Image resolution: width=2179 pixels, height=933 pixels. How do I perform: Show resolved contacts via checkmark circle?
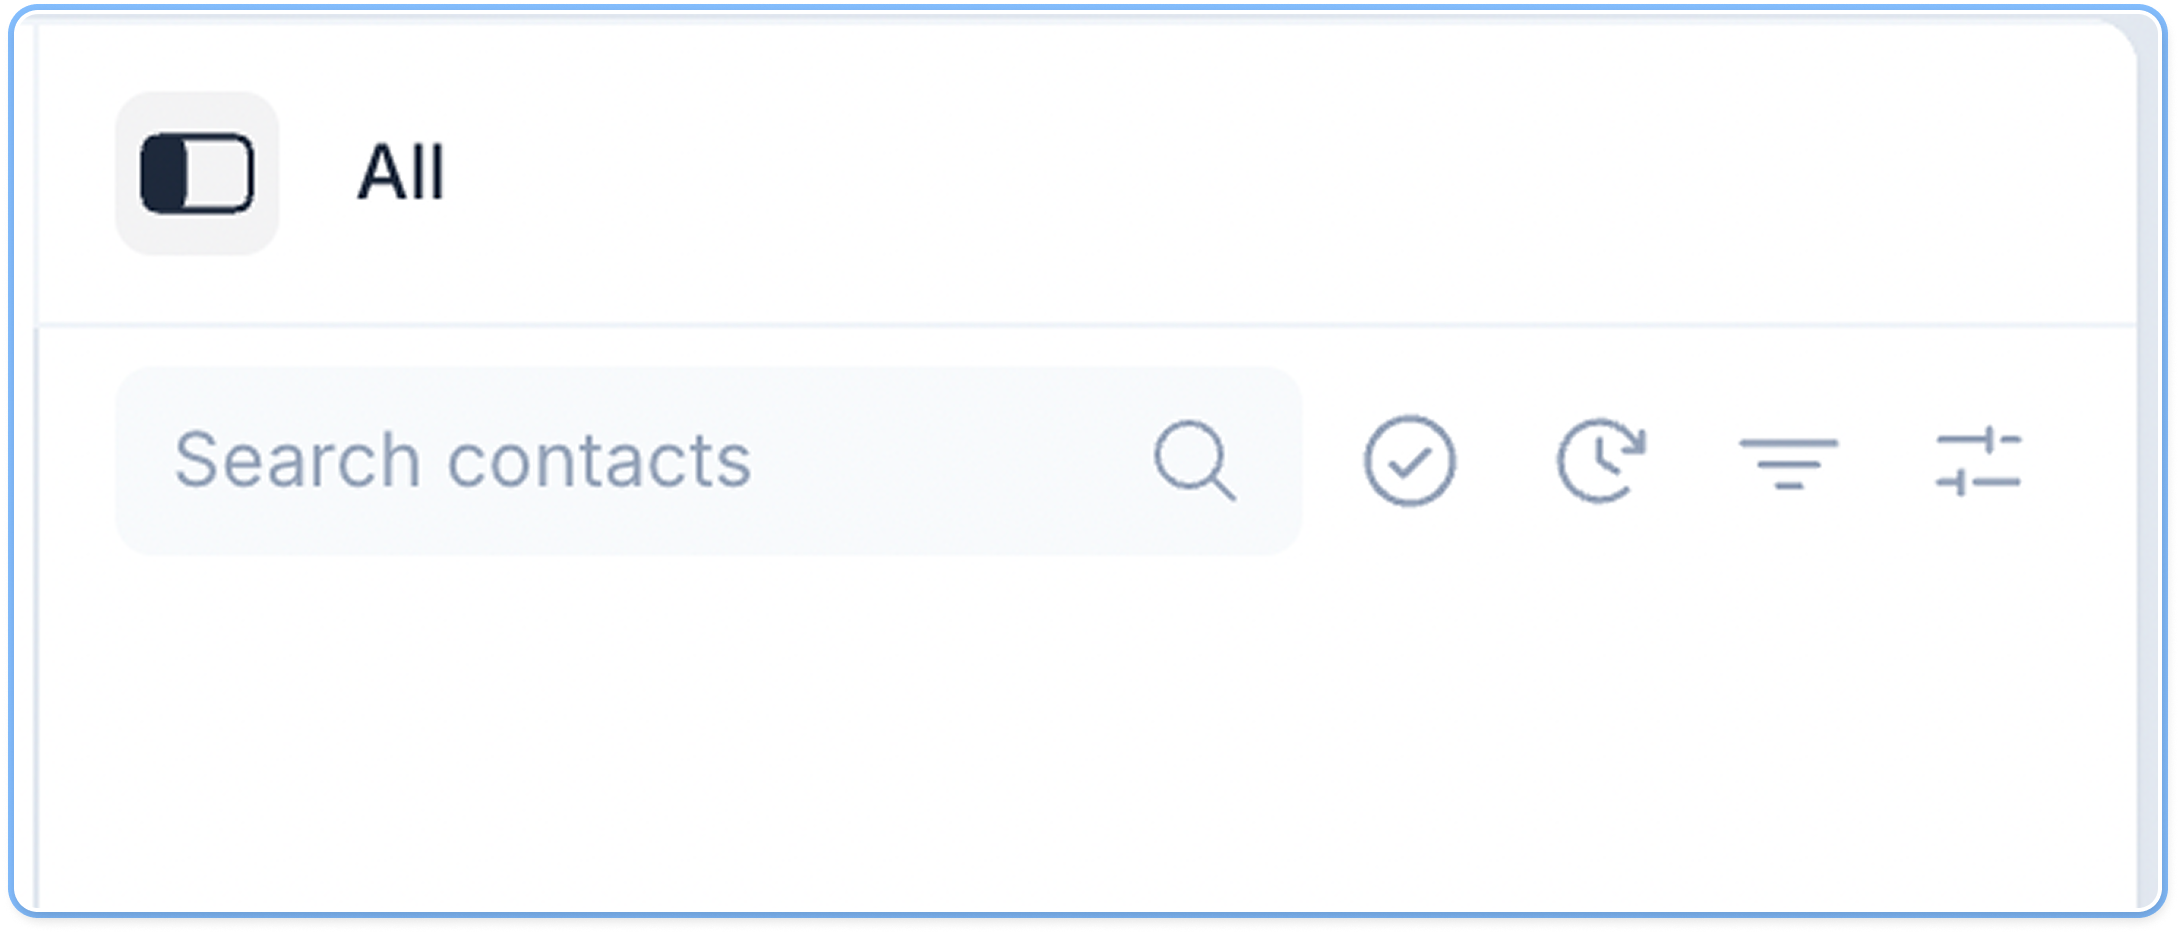pos(1409,461)
